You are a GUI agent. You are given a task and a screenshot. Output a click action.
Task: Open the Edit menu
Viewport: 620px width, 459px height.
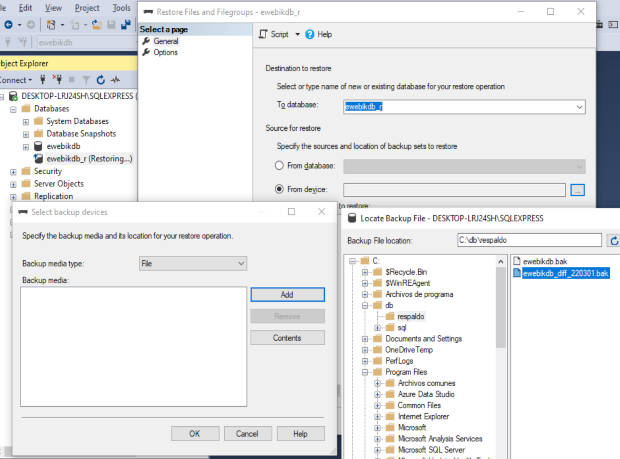25,8
